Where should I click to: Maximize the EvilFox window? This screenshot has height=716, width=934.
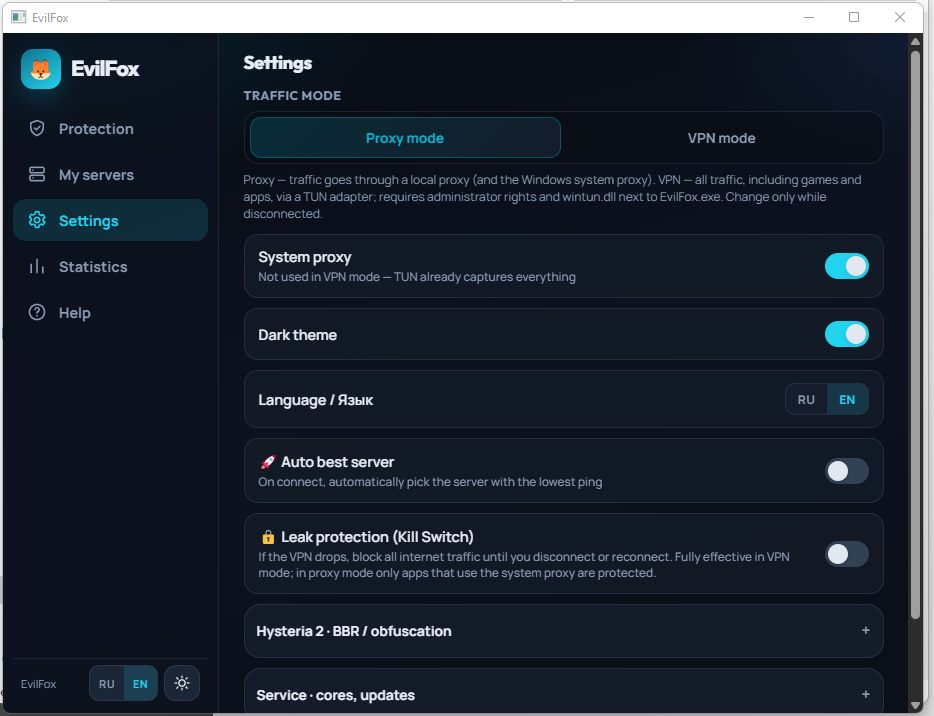854,17
